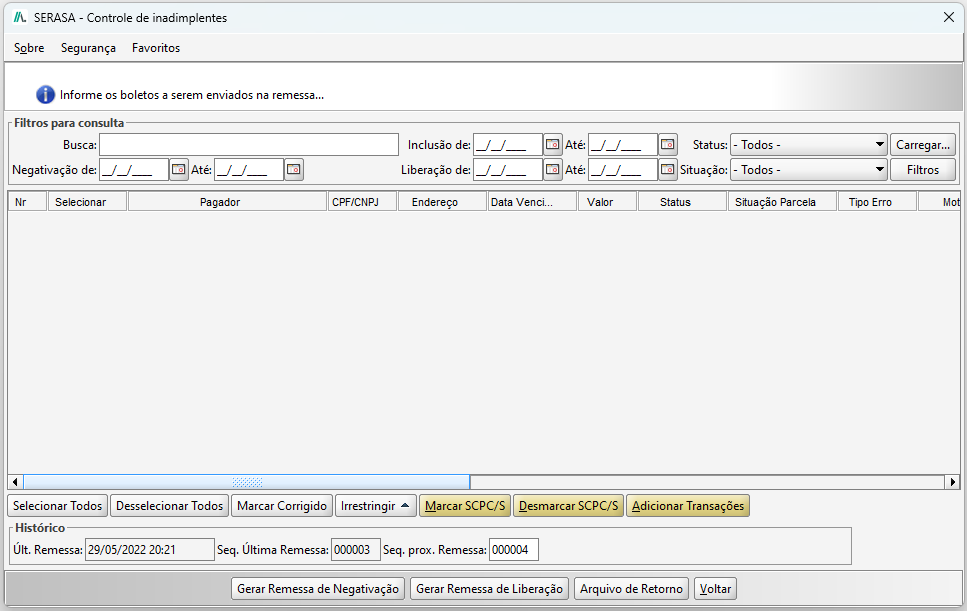Click the Carregar... button
Image resolution: width=967 pixels, height=611 pixels.
point(923,145)
